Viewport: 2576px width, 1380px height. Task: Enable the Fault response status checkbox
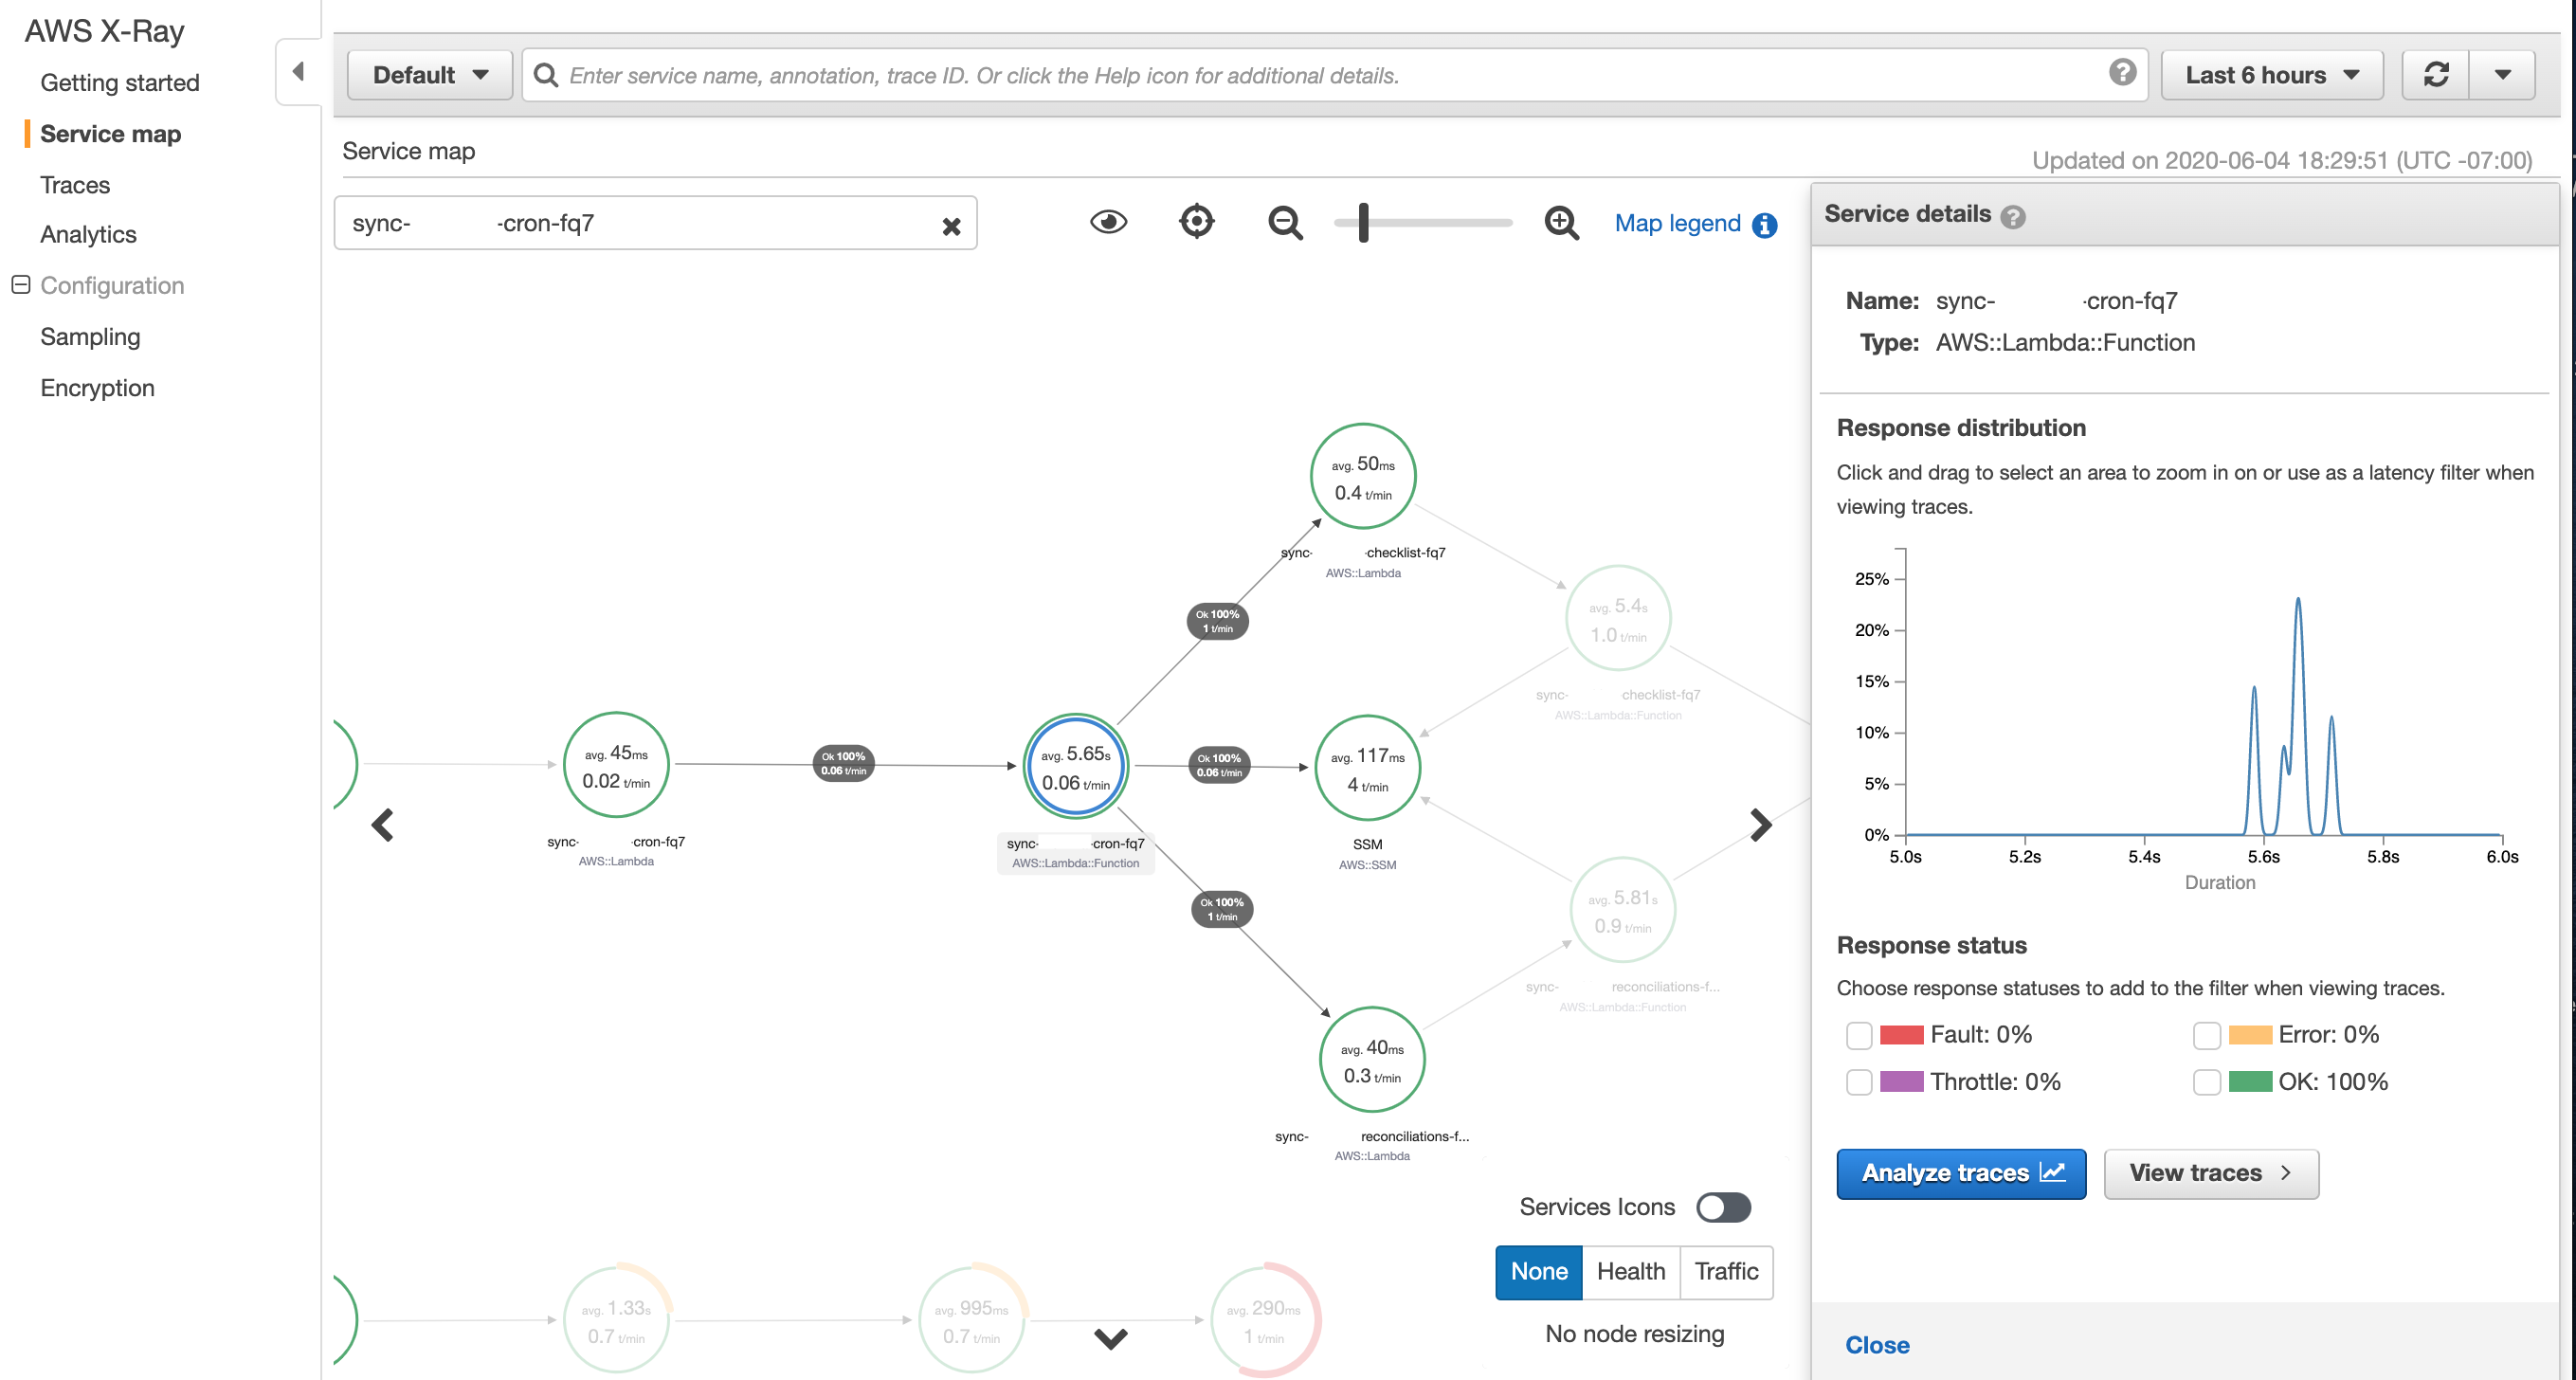coord(1857,1034)
